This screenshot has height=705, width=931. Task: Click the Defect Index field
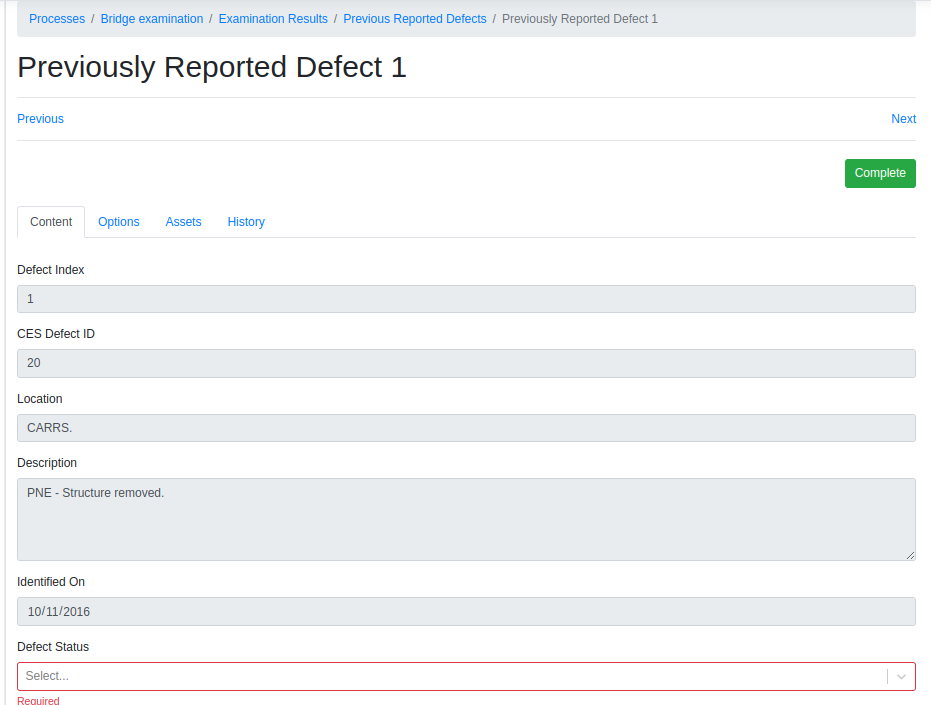click(466, 299)
